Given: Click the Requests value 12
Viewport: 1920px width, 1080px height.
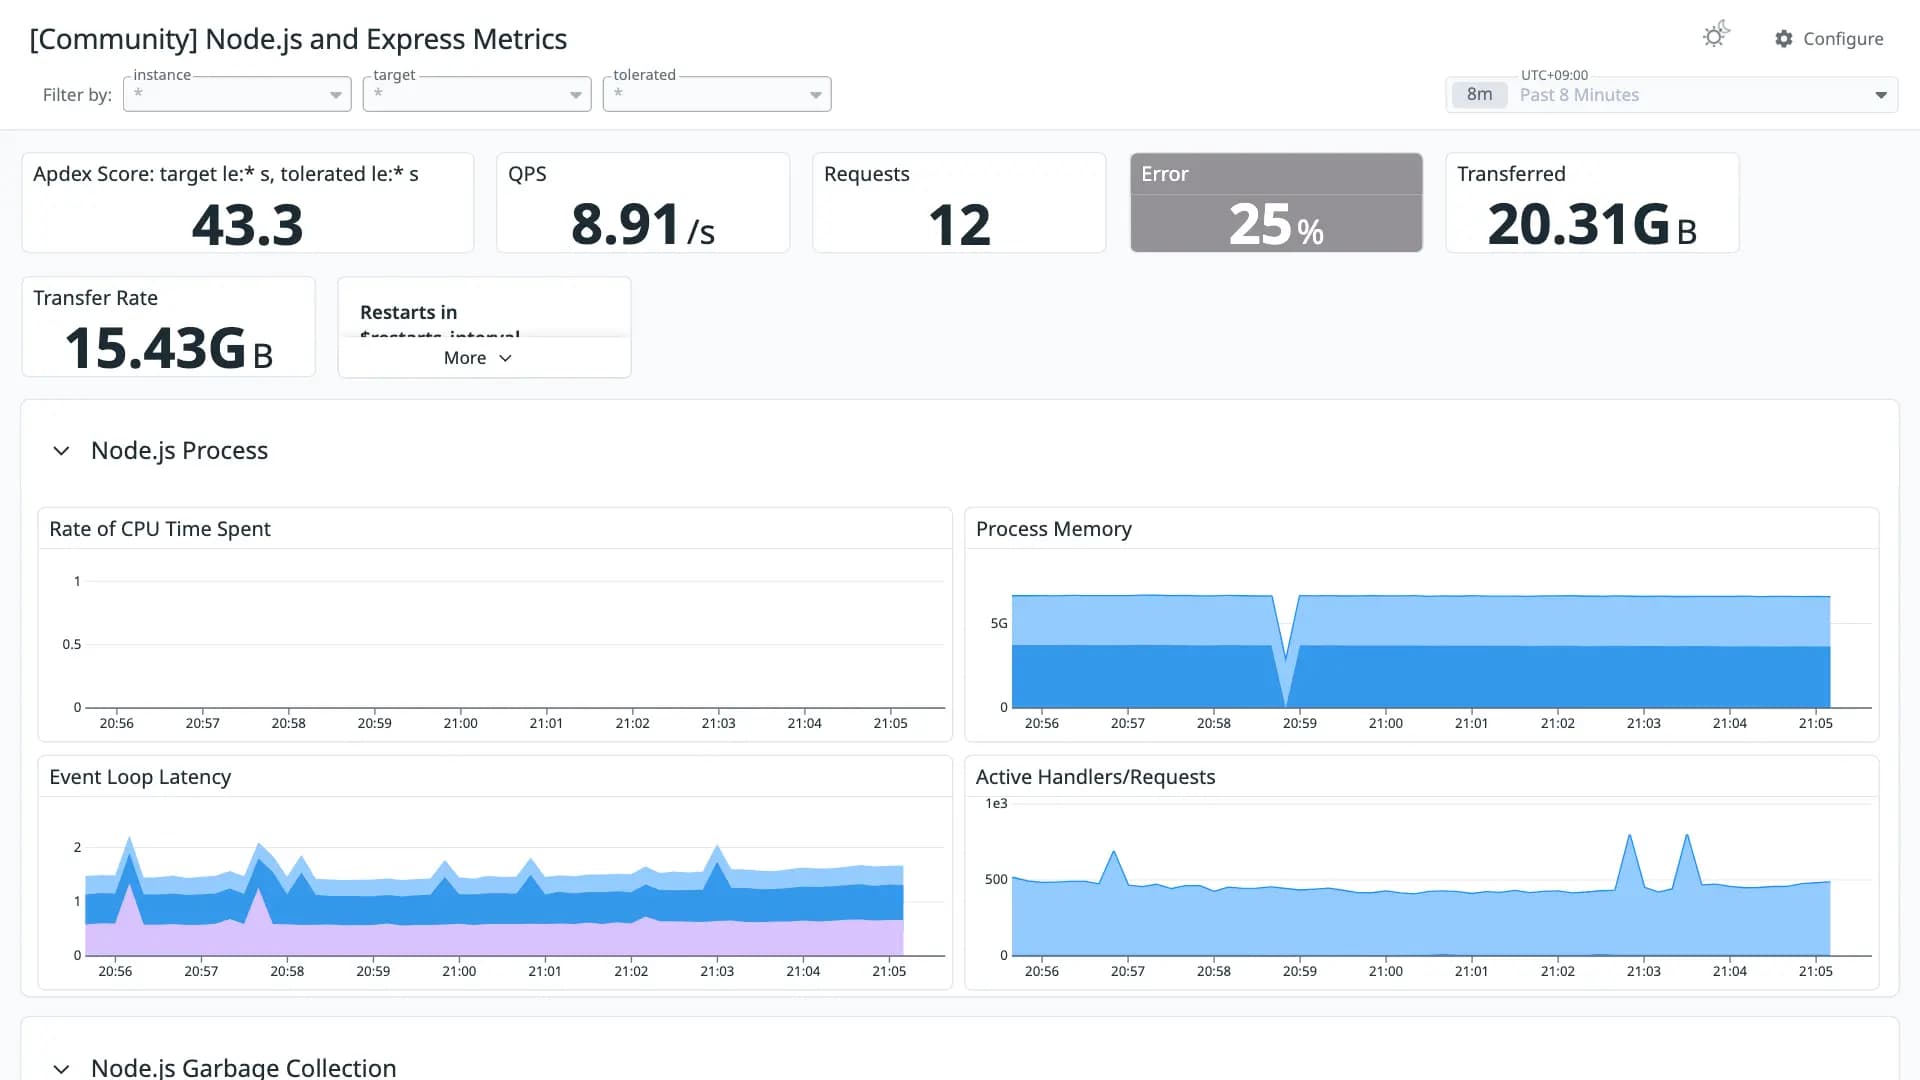Looking at the screenshot, I should click(959, 225).
